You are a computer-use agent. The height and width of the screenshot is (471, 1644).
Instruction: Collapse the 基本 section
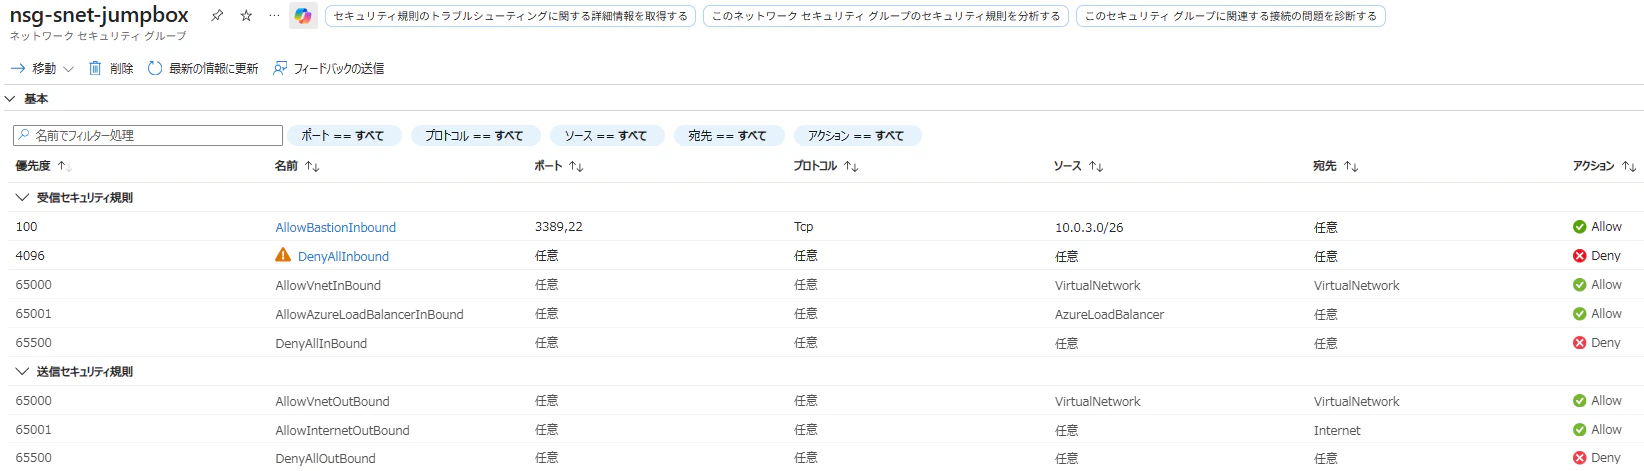[x=10, y=99]
